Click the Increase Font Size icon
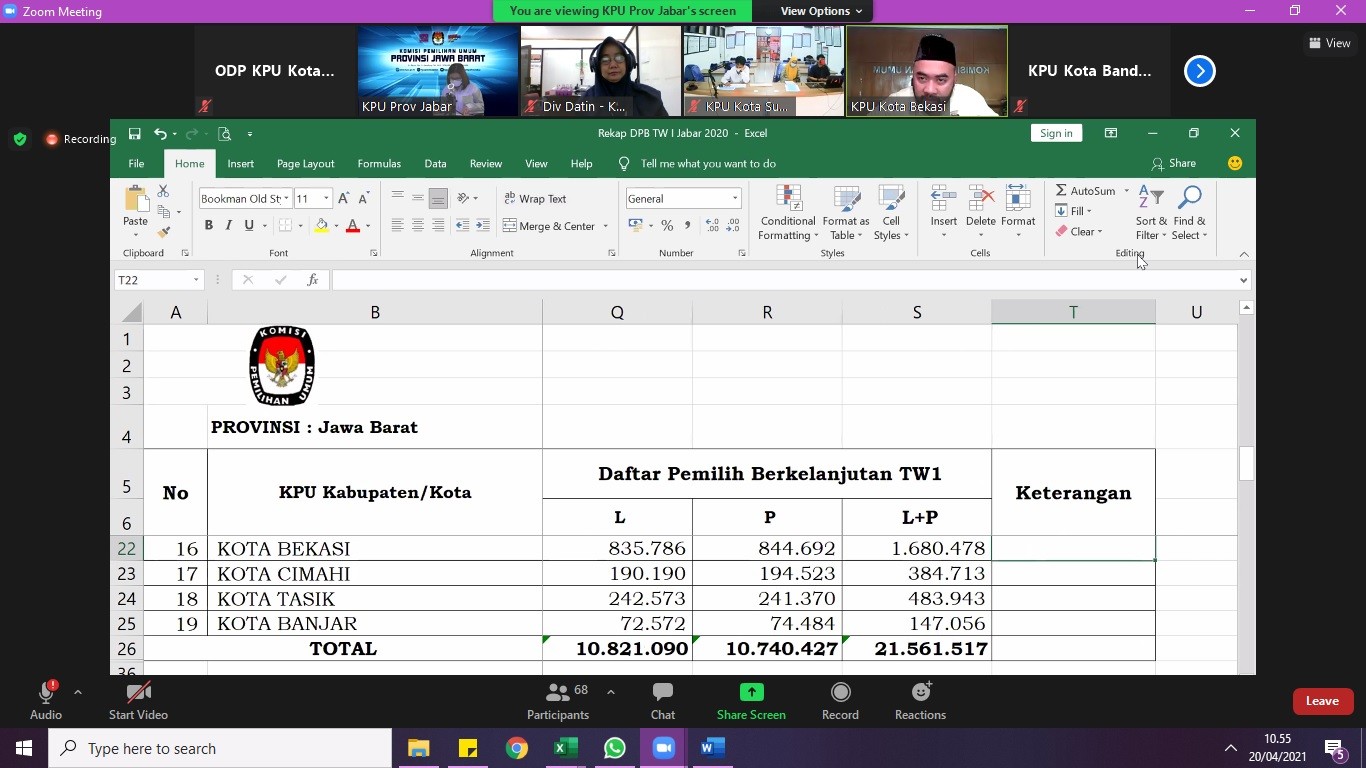The height and width of the screenshot is (768, 1366). [344, 198]
